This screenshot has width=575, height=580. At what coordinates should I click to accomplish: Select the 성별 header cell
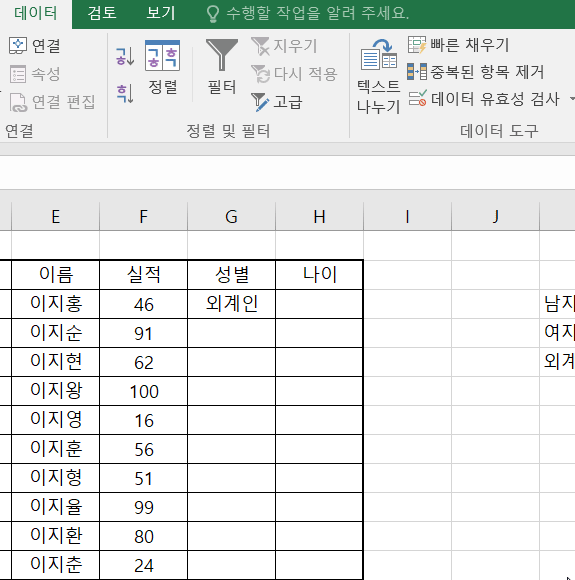[x=232, y=275]
